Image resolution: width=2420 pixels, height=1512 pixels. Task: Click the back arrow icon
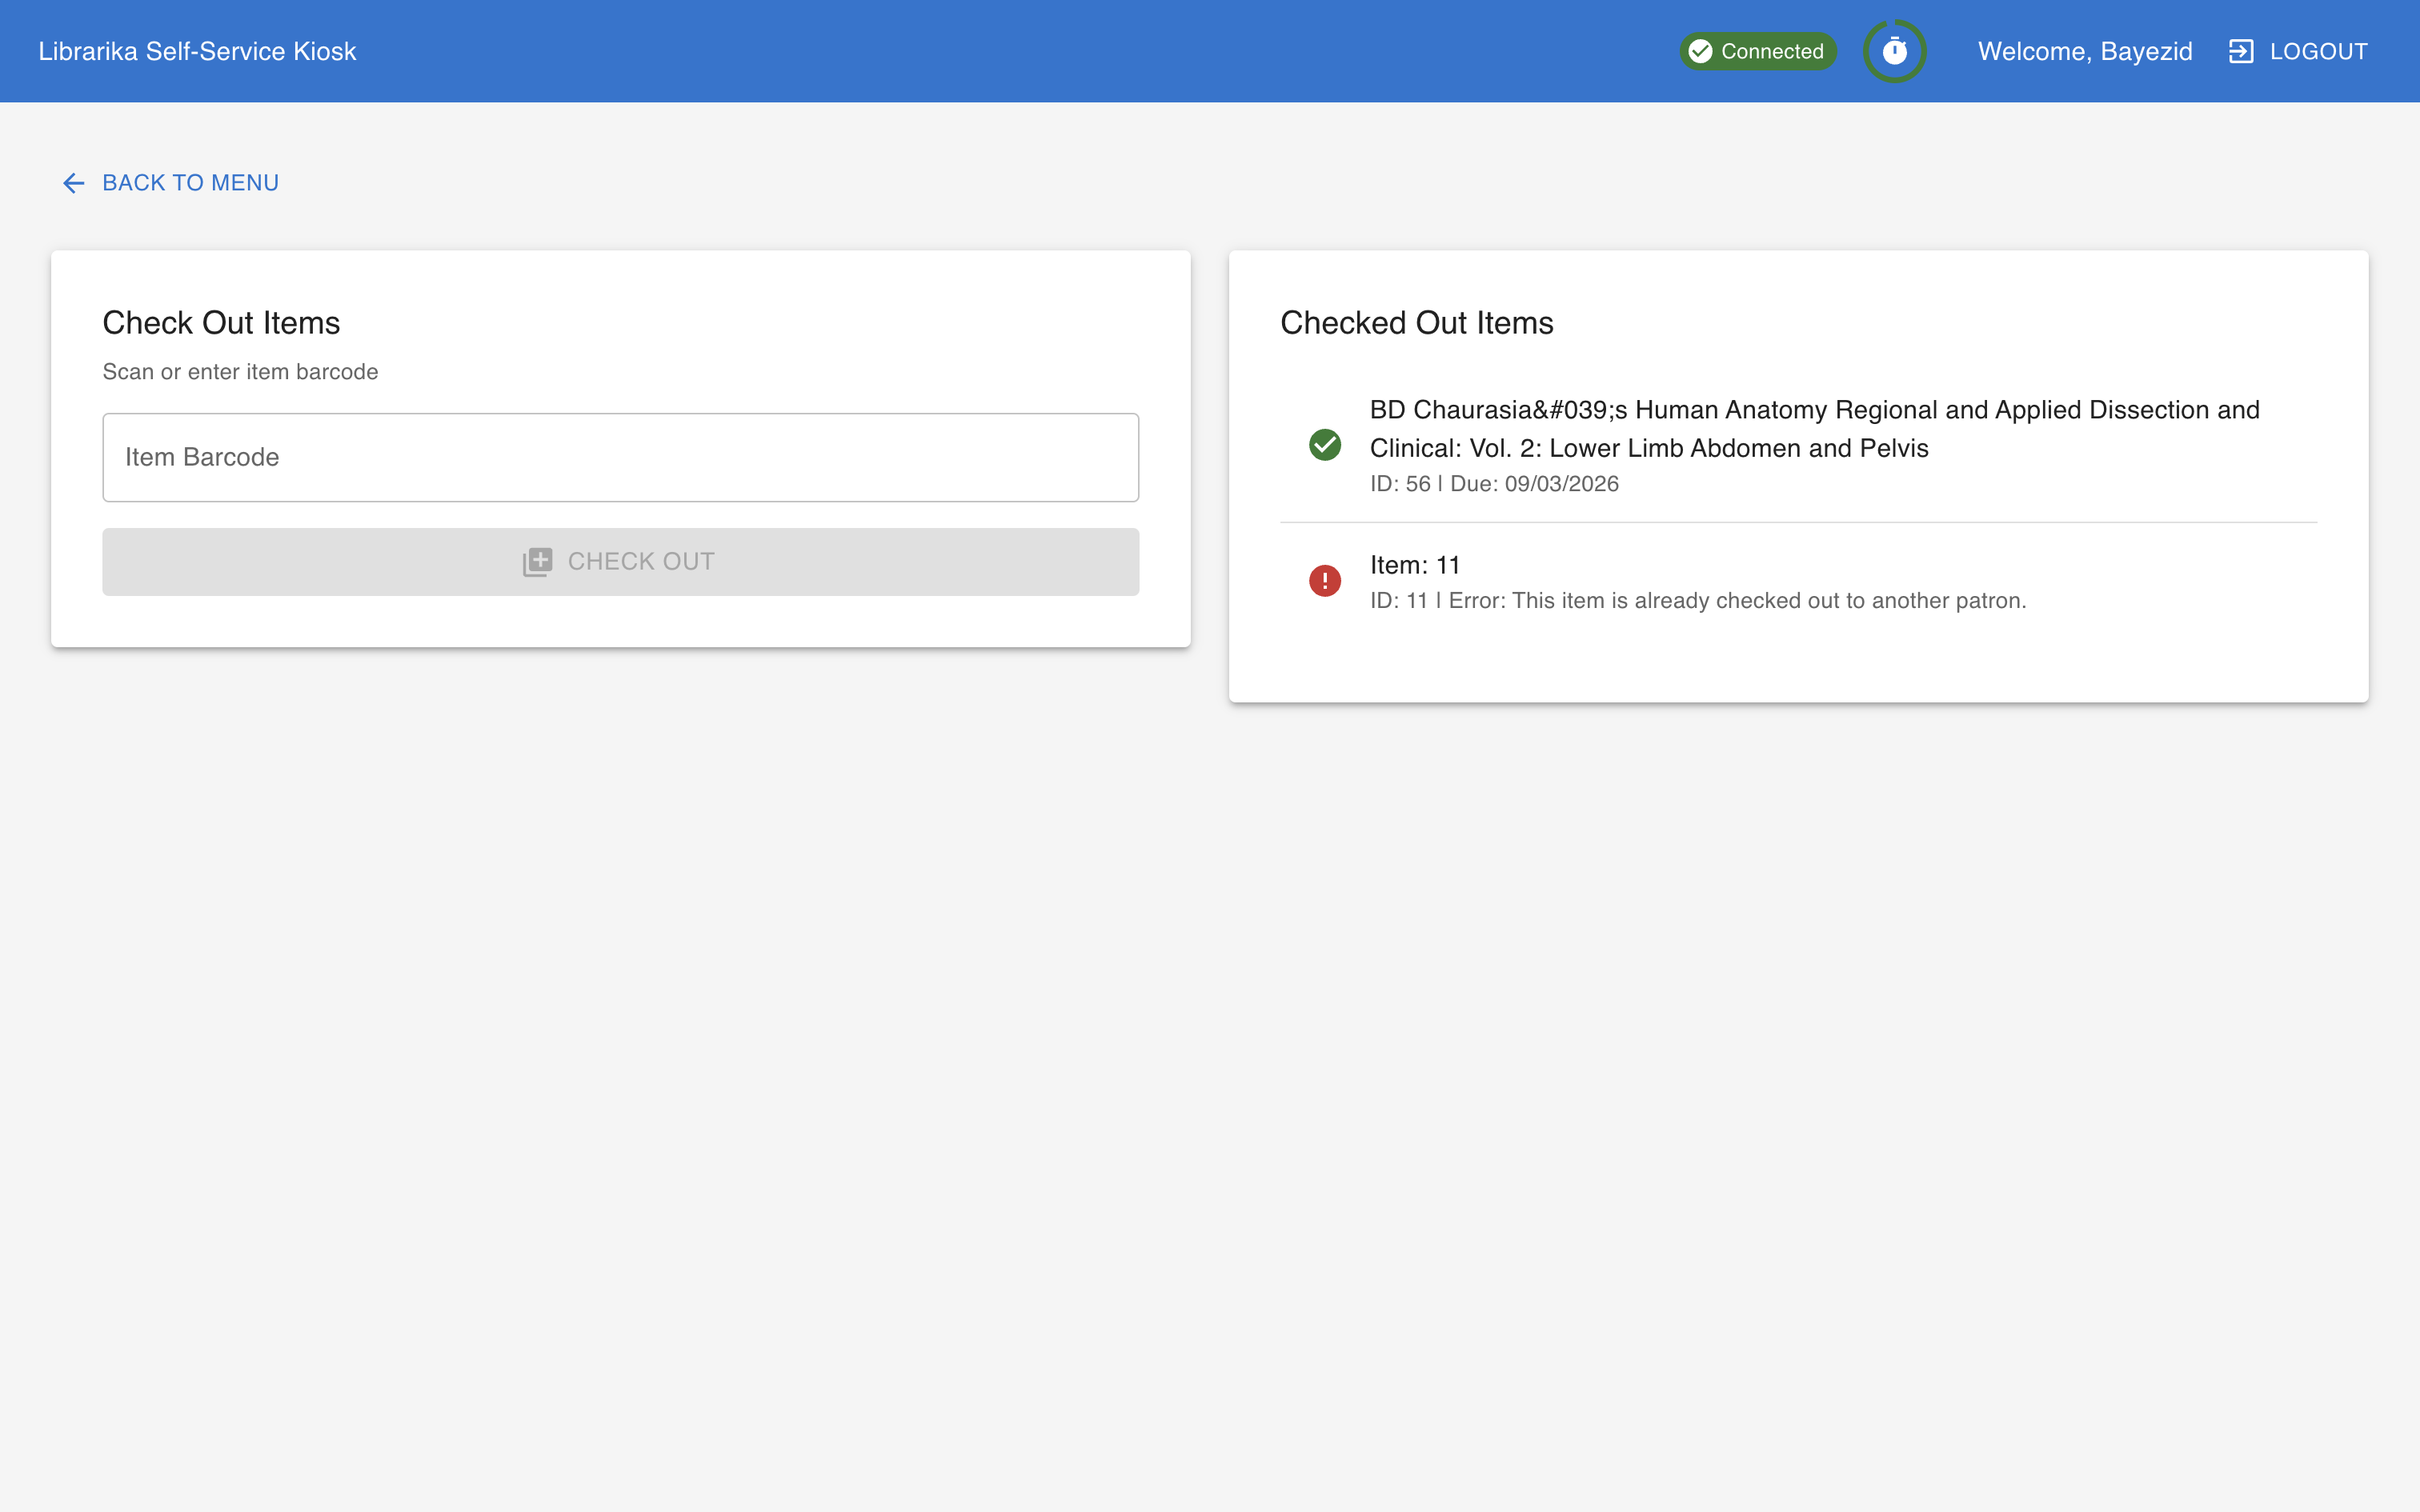tap(73, 183)
